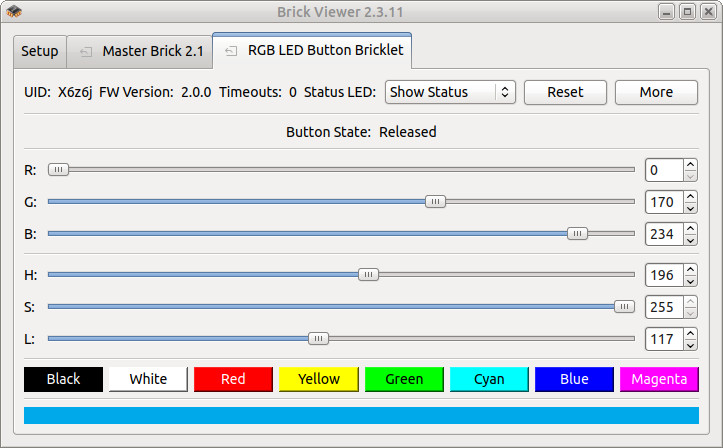The height and width of the screenshot is (448, 723).
Task: Click the Brick Viewer app icon in title bar
Action: tap(14, 12)
